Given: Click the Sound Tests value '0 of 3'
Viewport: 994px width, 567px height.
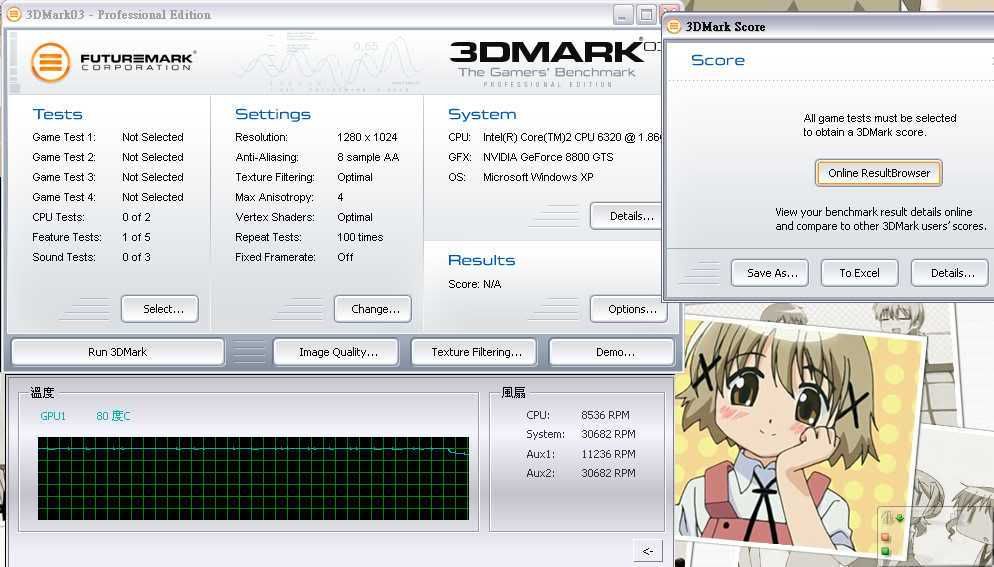Looking at the screenshot, I should [x=136, y=257].
